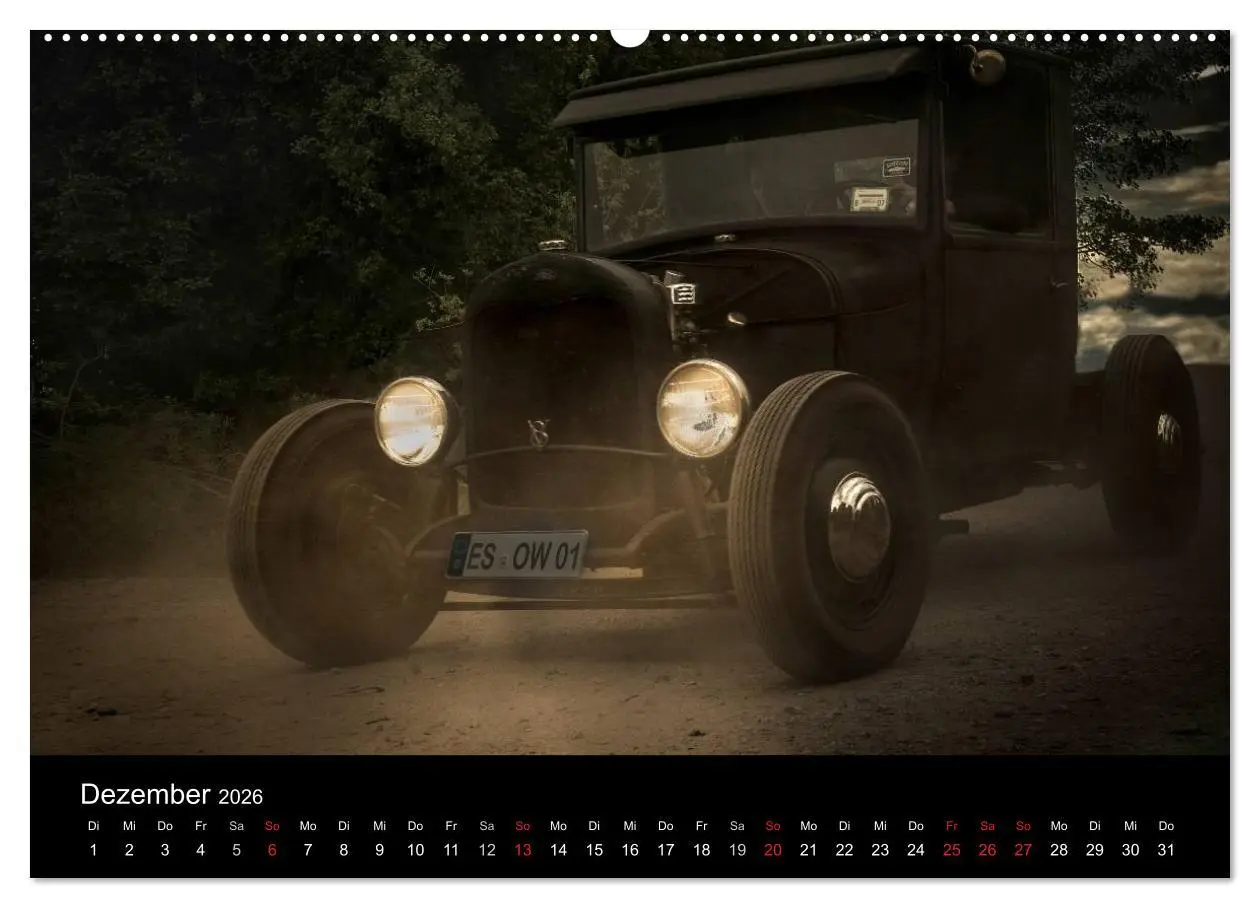1260x908 pixels.
Task: Click the first Di weekday header
Action: point(96,826)
